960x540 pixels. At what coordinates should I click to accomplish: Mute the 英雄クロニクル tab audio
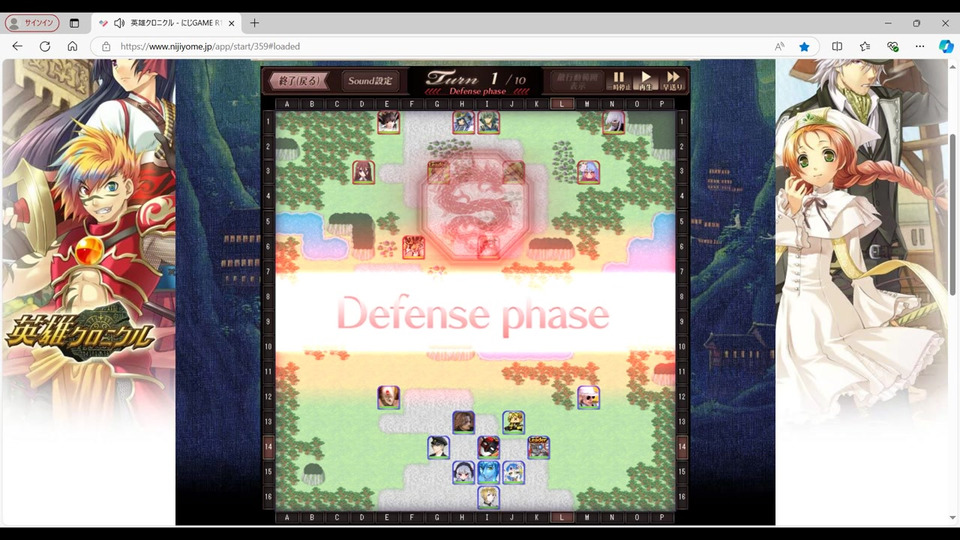(119, 23)
